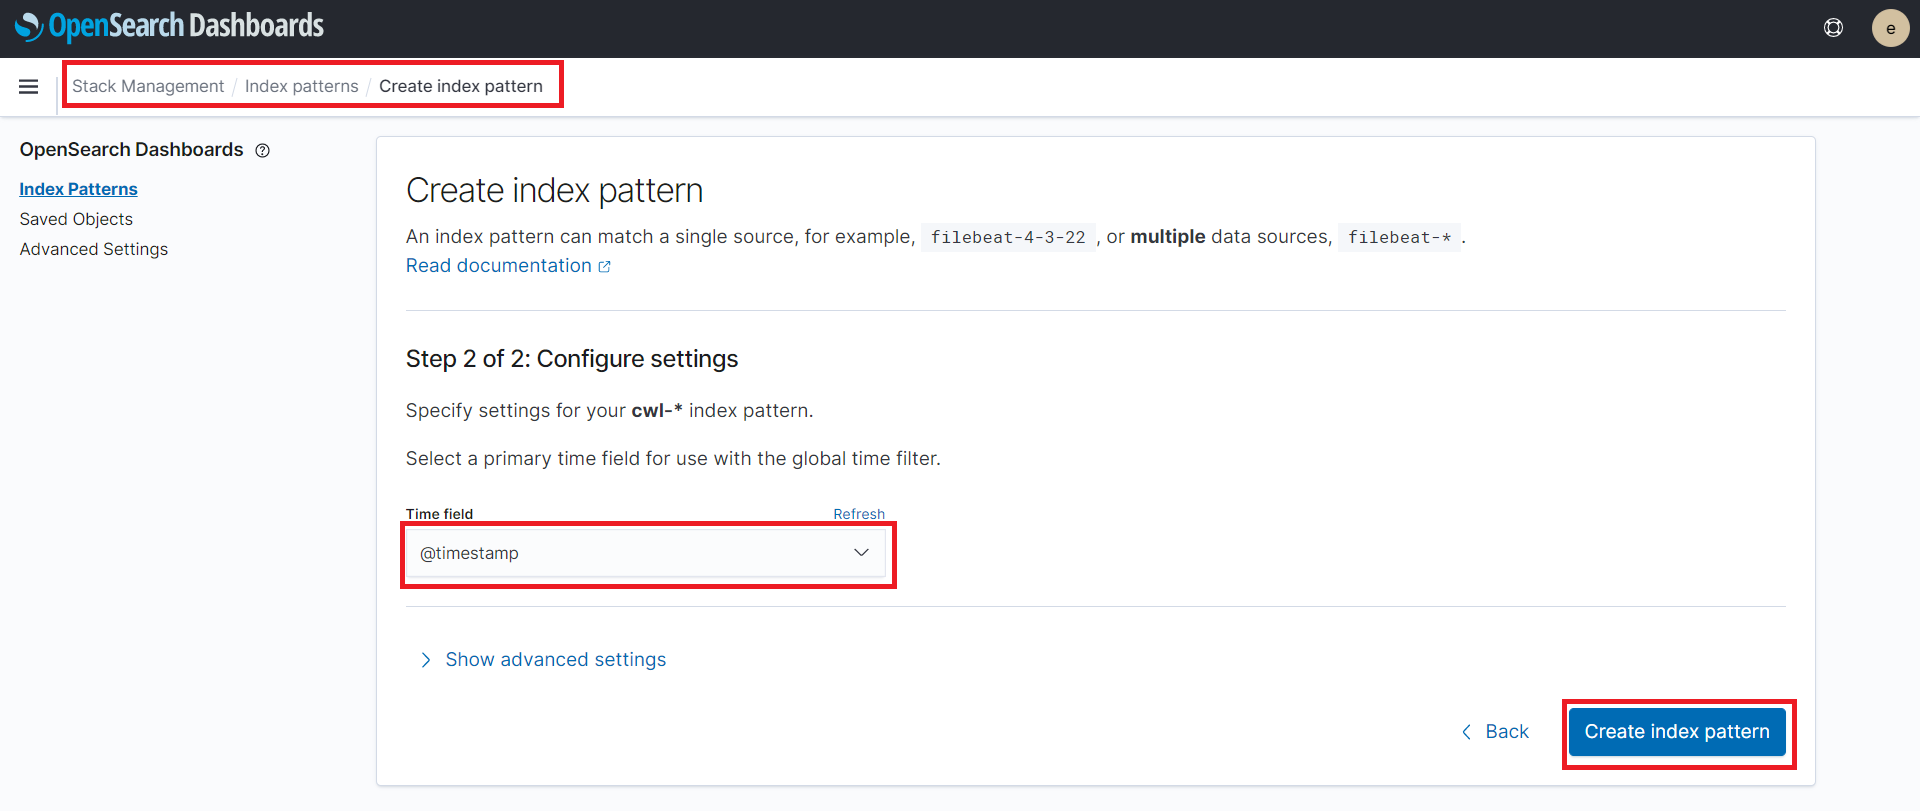Screen dimensions: 1920x811
Task: Click the help icon beside OpenSearch Dashboards heading
Action: click(263, 151)
